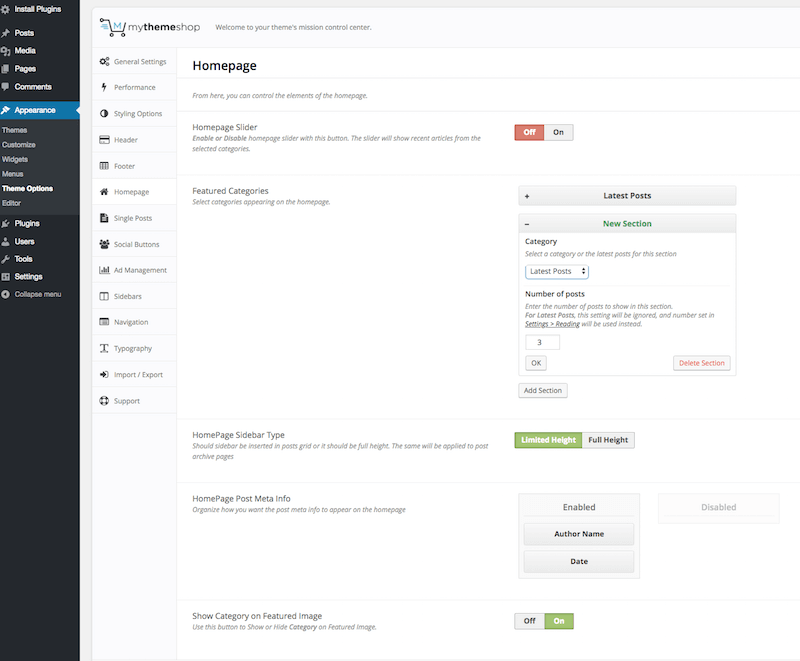Image resolution: width=800 pixels, height=661 pixels.
Task: Open Editor submenu item
Action: [11, 203]
